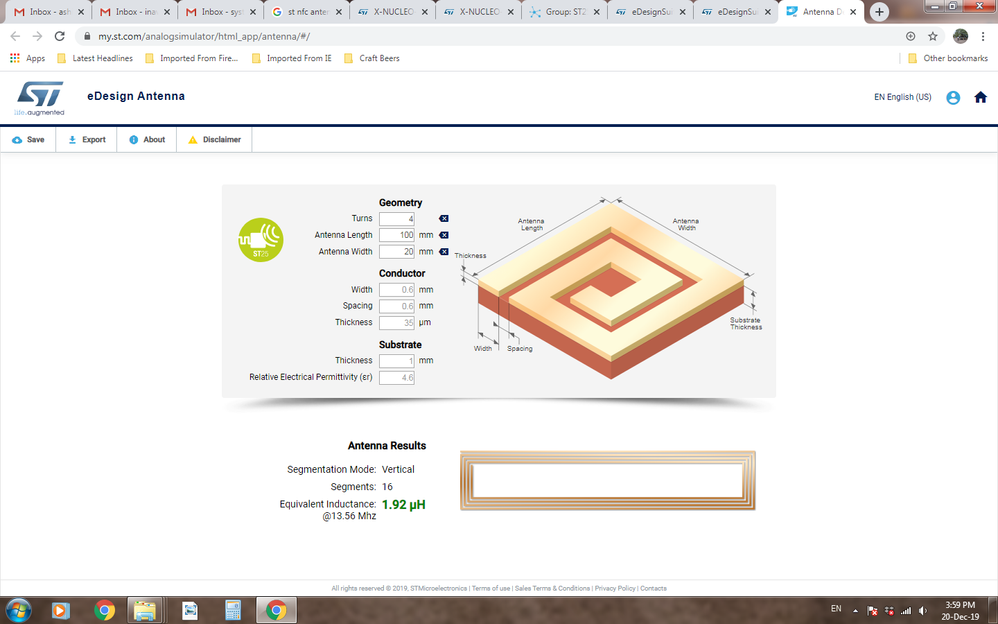Focus the Antenna Length input field

coord(397,235)
